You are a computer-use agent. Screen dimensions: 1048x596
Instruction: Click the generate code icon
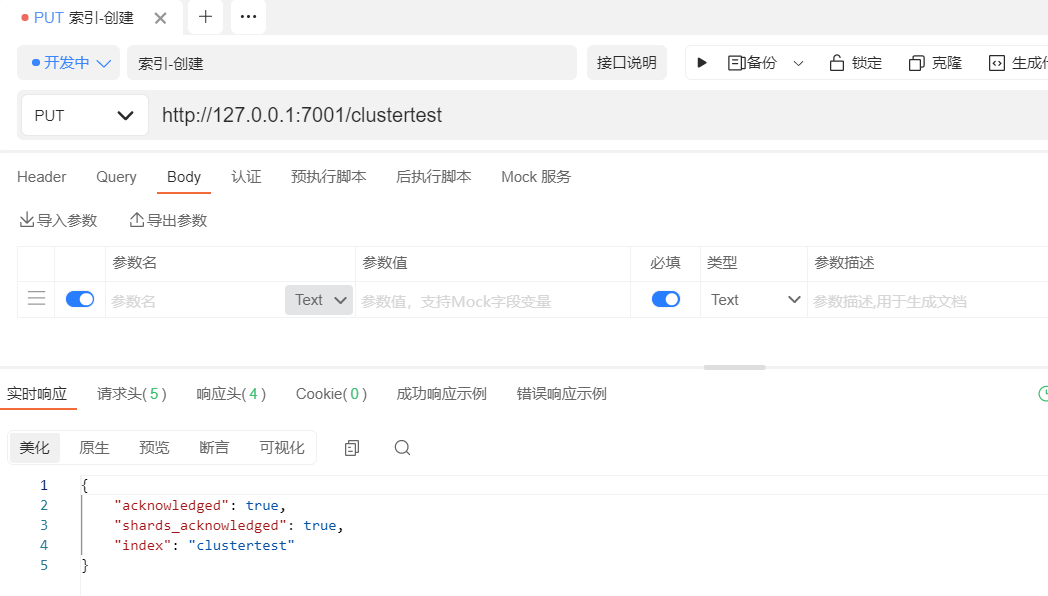996,63
